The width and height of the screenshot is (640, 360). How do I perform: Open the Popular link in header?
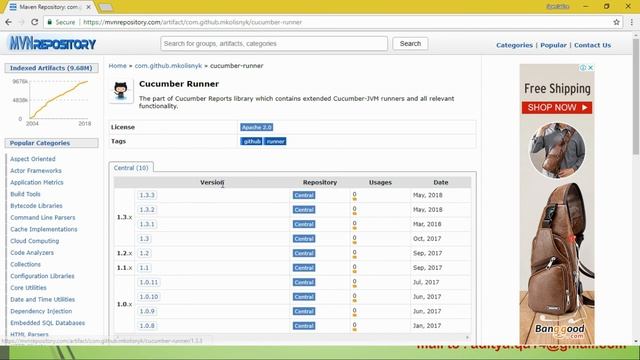pos(553,45)
